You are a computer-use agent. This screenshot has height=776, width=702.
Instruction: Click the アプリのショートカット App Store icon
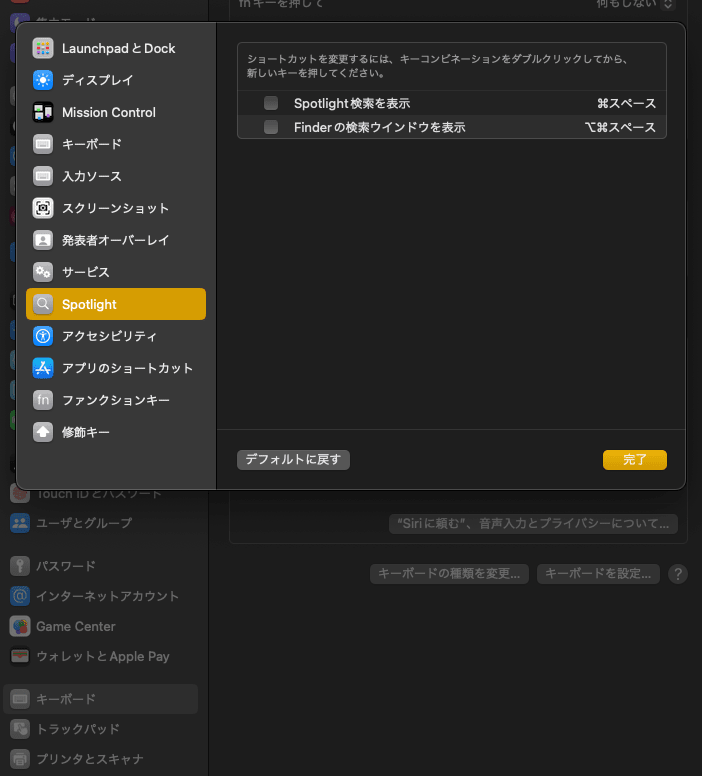[x=43, y=368]
